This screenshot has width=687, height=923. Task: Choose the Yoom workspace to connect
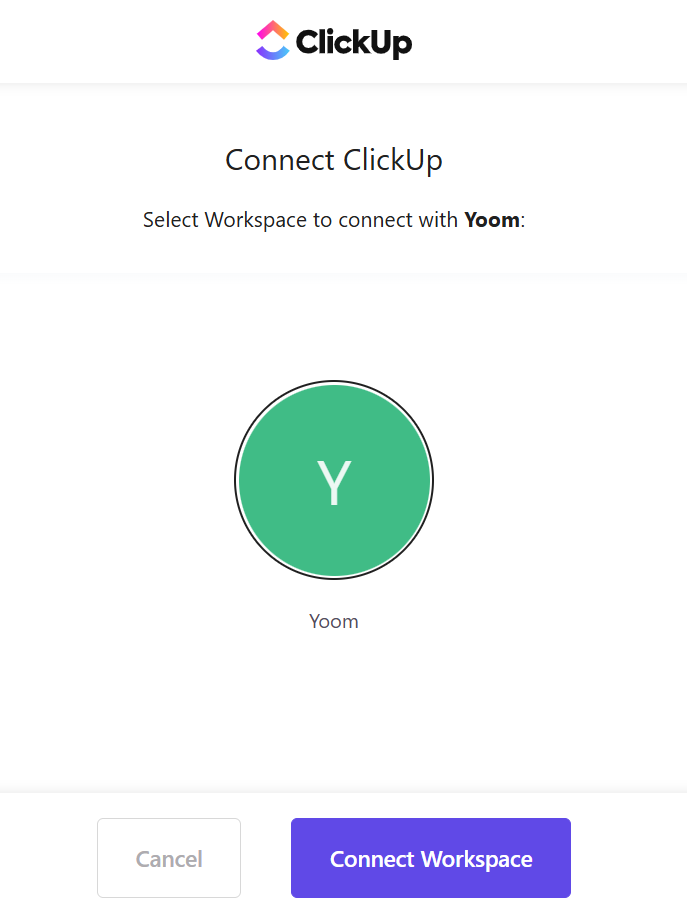(x=334, y=480)
